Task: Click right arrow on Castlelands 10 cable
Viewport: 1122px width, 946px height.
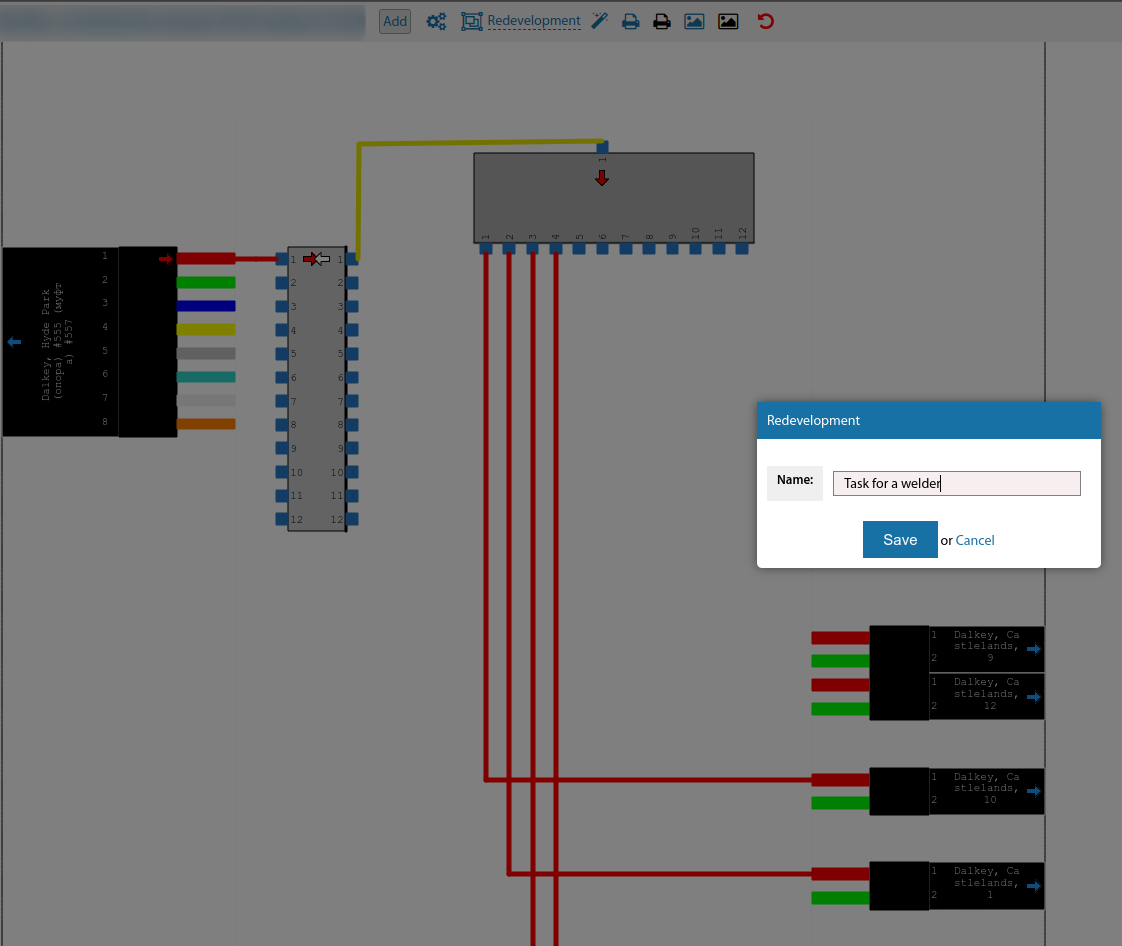Action: point(1033,791)
